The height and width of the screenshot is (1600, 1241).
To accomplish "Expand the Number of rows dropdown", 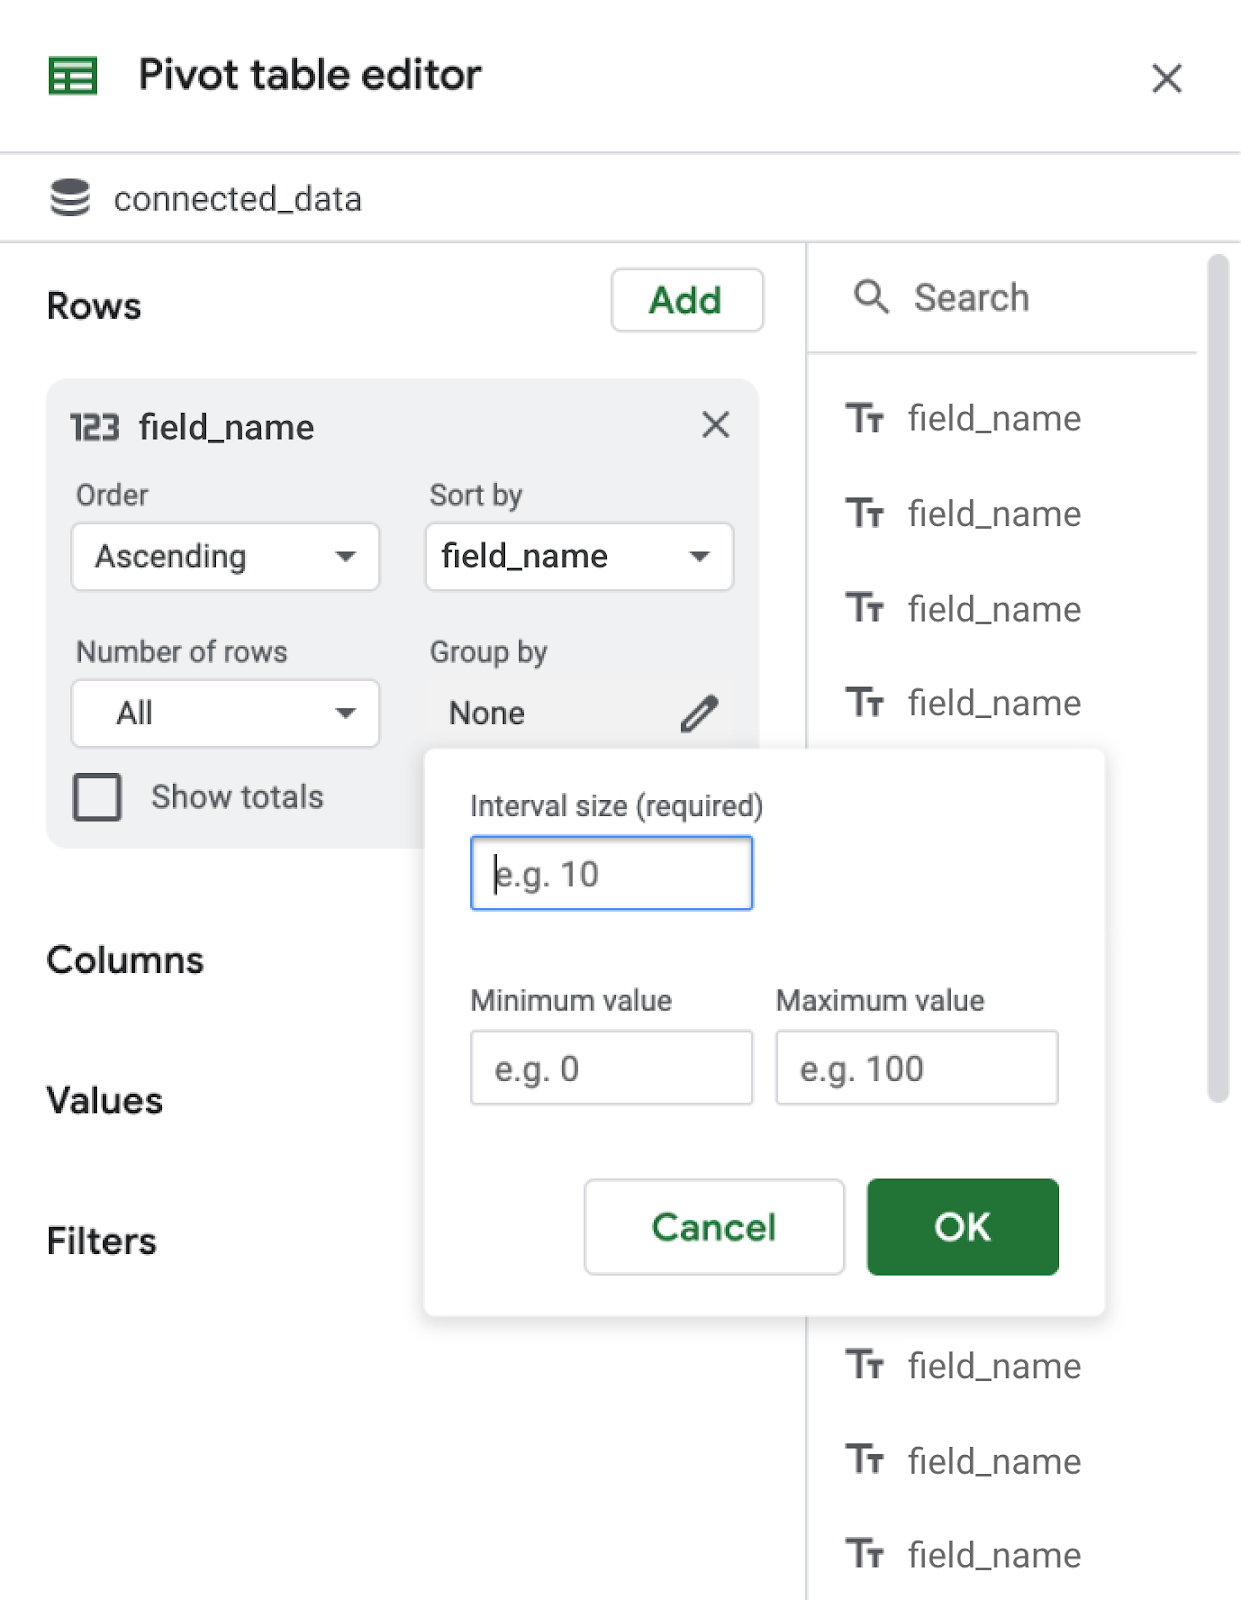I will pos(225,714).
